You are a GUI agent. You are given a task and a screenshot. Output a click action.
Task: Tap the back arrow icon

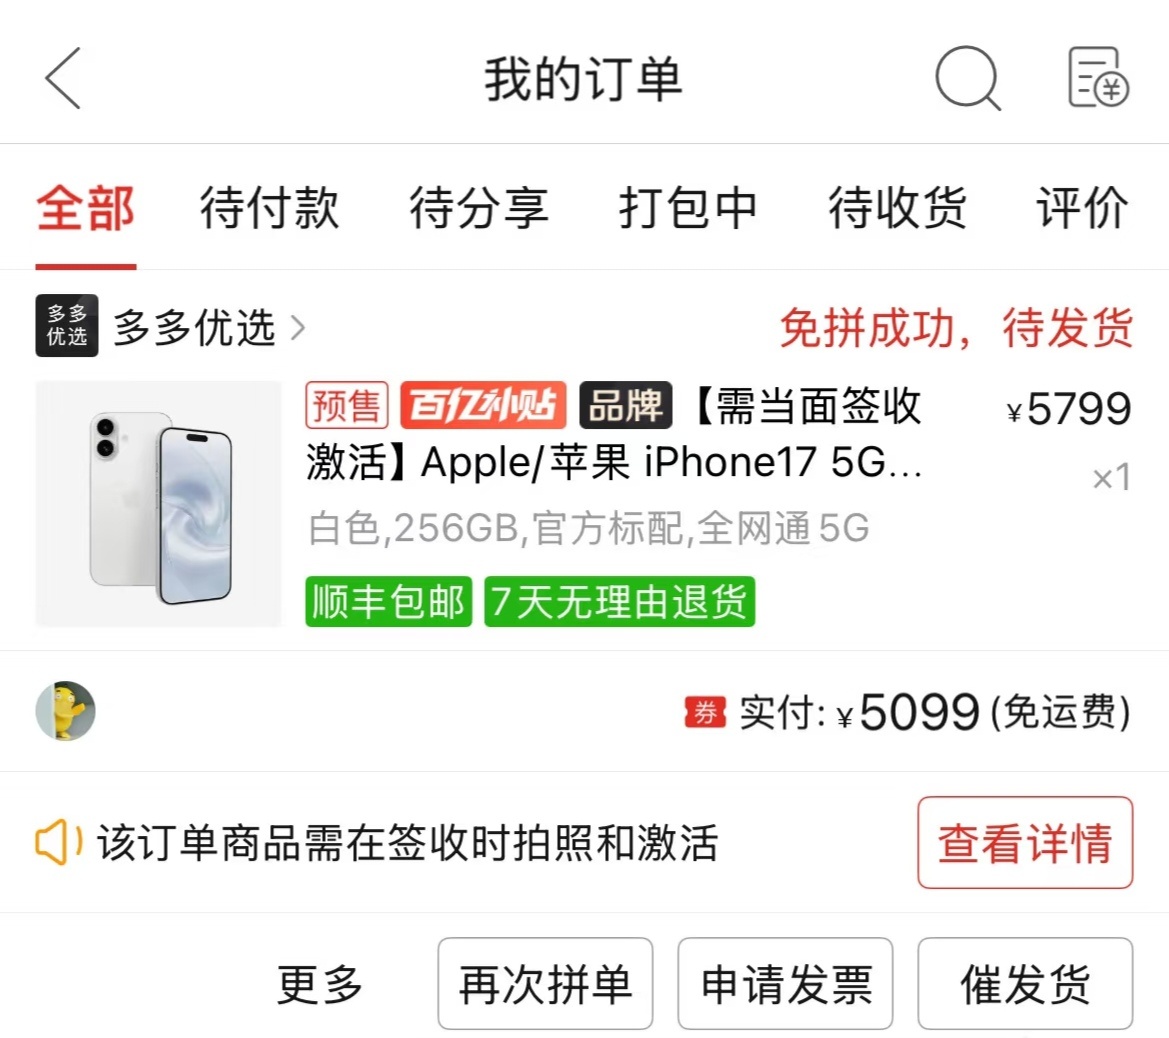coord(63,78)
